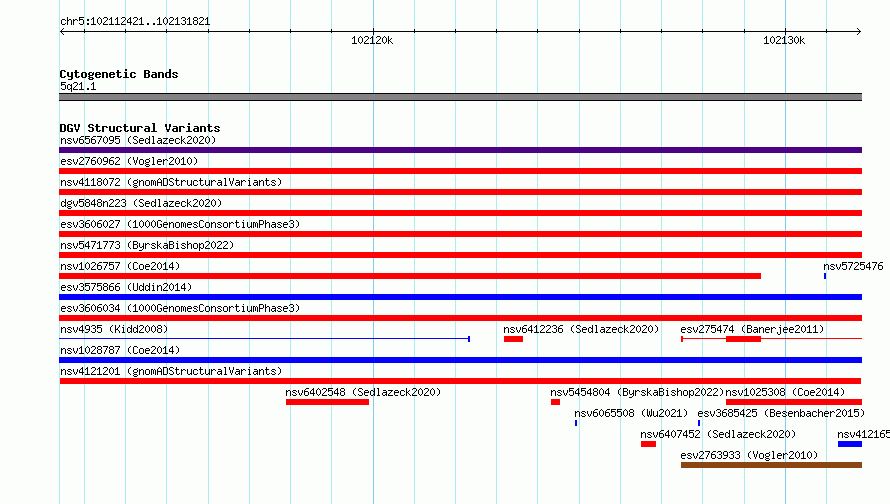
Task: Click the red nsv4118072 variant bar
Action: [460, 192]
